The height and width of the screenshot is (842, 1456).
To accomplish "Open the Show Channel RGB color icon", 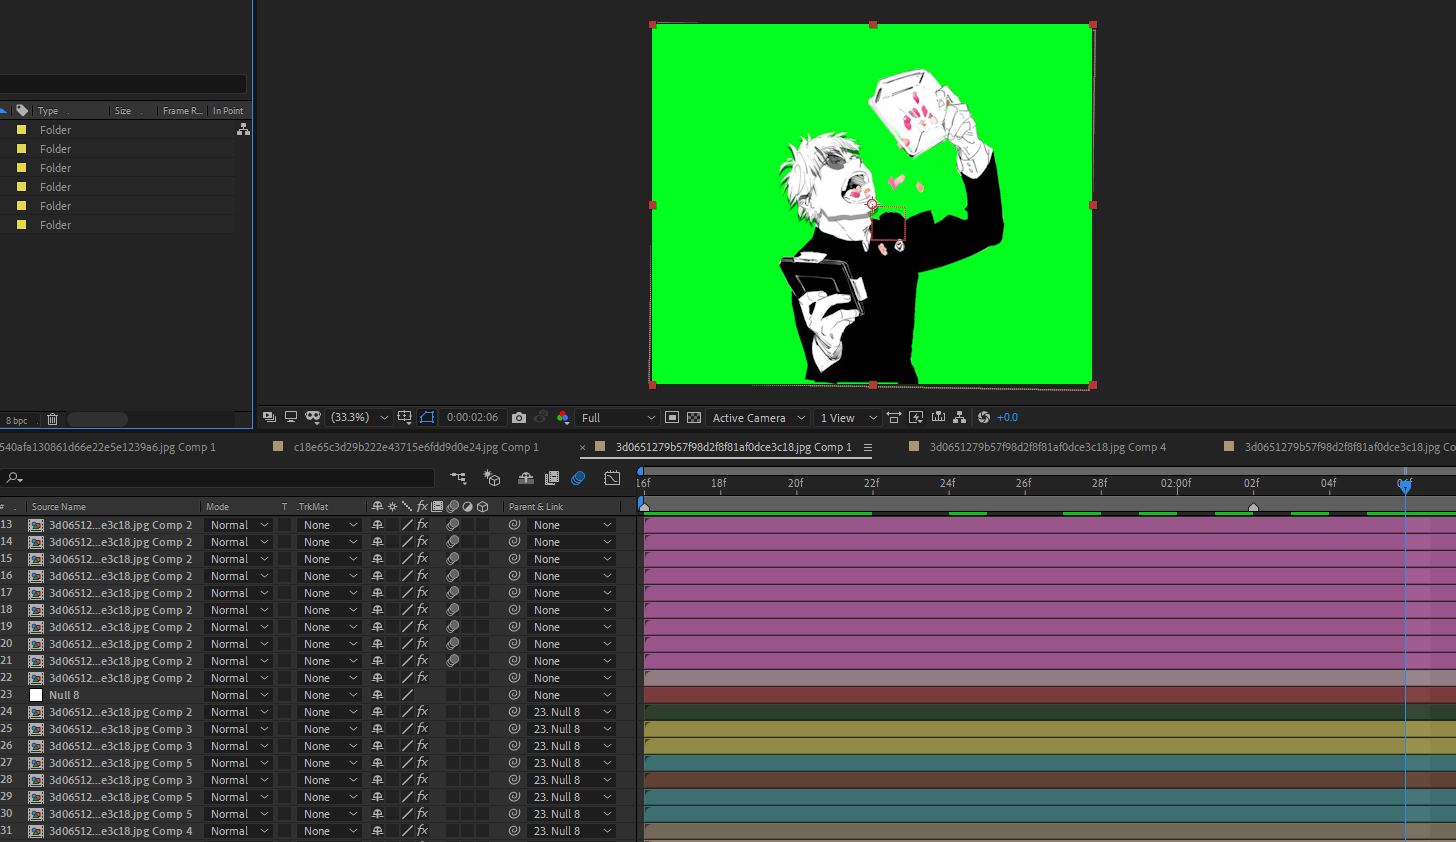I will pos(562,417).
